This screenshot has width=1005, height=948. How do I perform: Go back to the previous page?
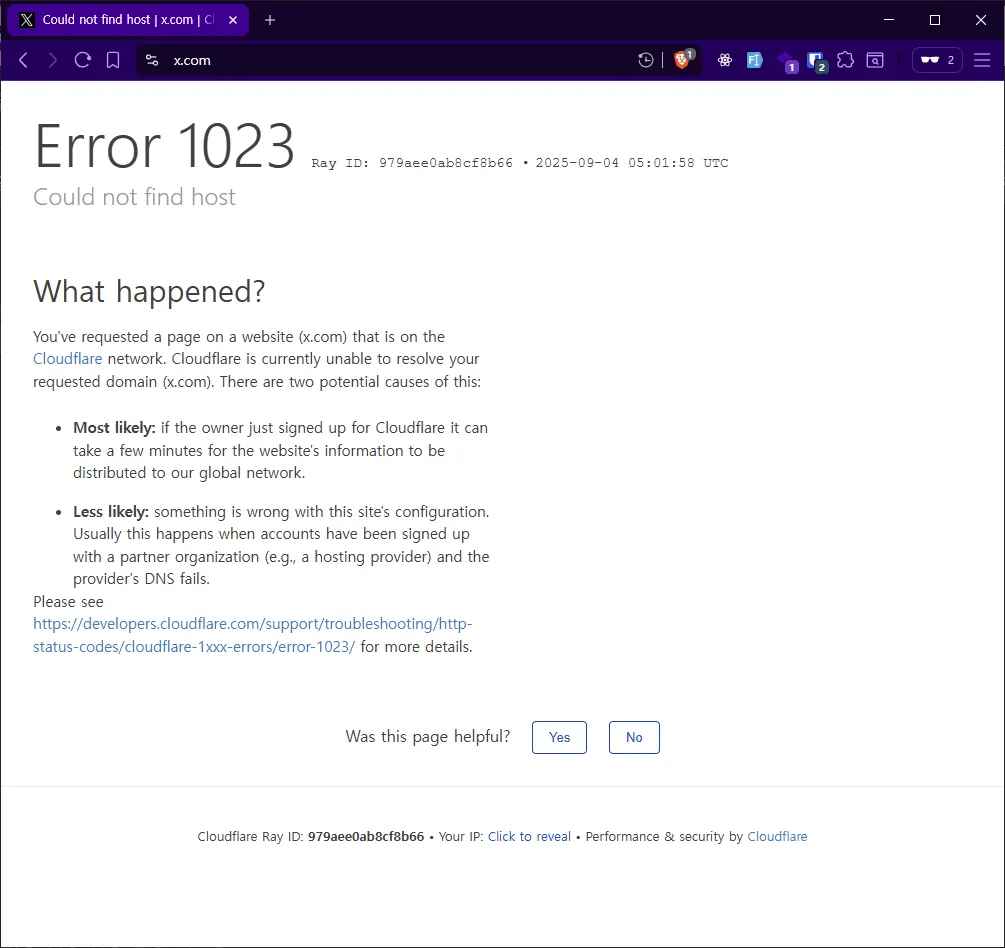24,60
